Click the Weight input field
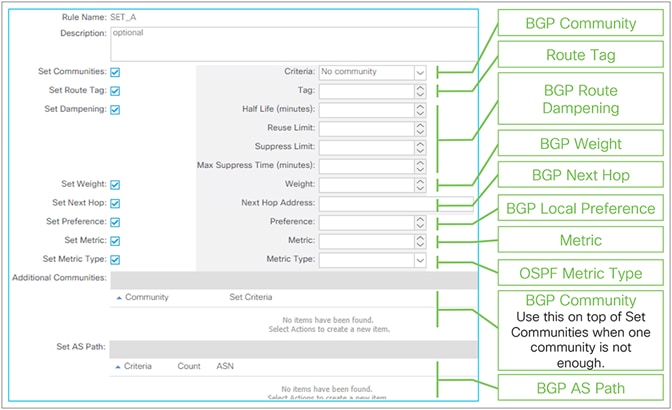This screenshot has width=672, height=410. pos(367,185)
